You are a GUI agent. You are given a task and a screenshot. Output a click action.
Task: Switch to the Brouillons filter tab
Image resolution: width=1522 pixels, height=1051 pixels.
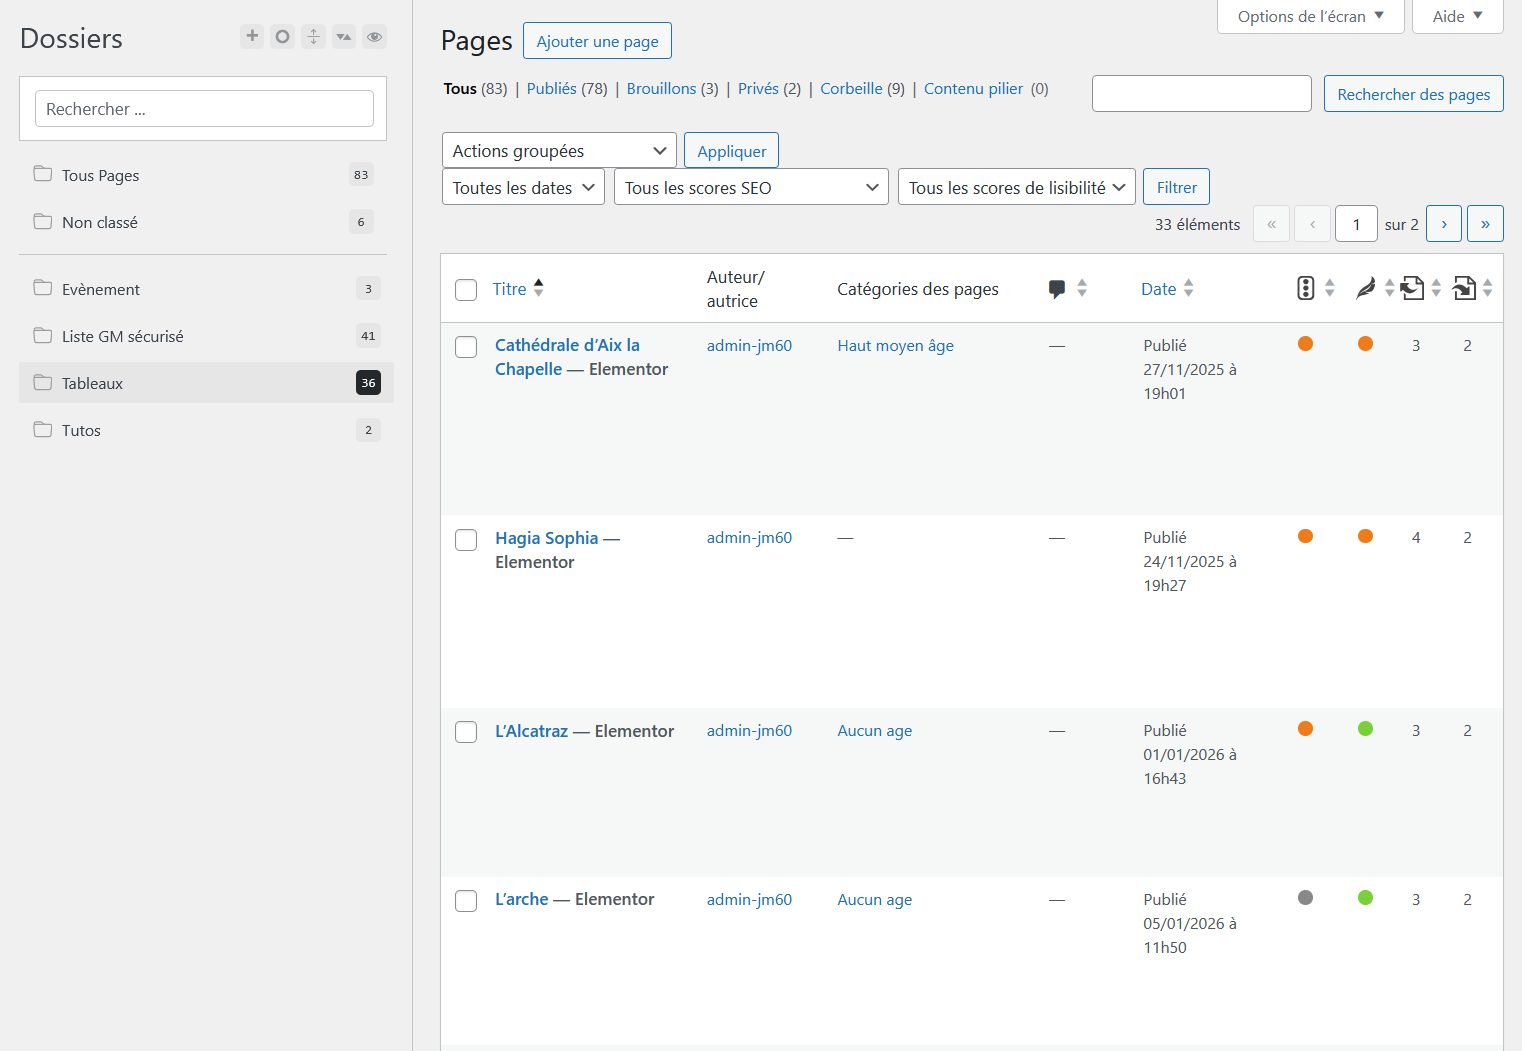pyautogui.click(x=661, y=89)
